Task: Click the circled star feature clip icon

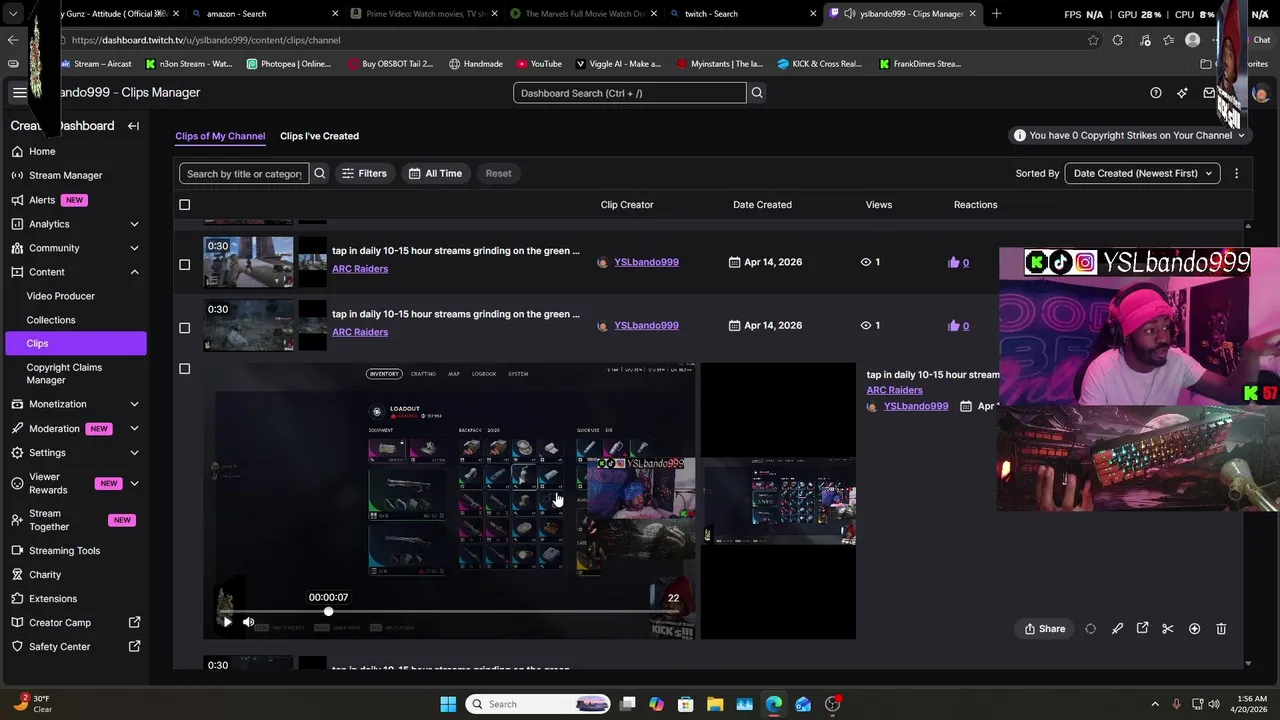Action: (x=1194, y=629)
